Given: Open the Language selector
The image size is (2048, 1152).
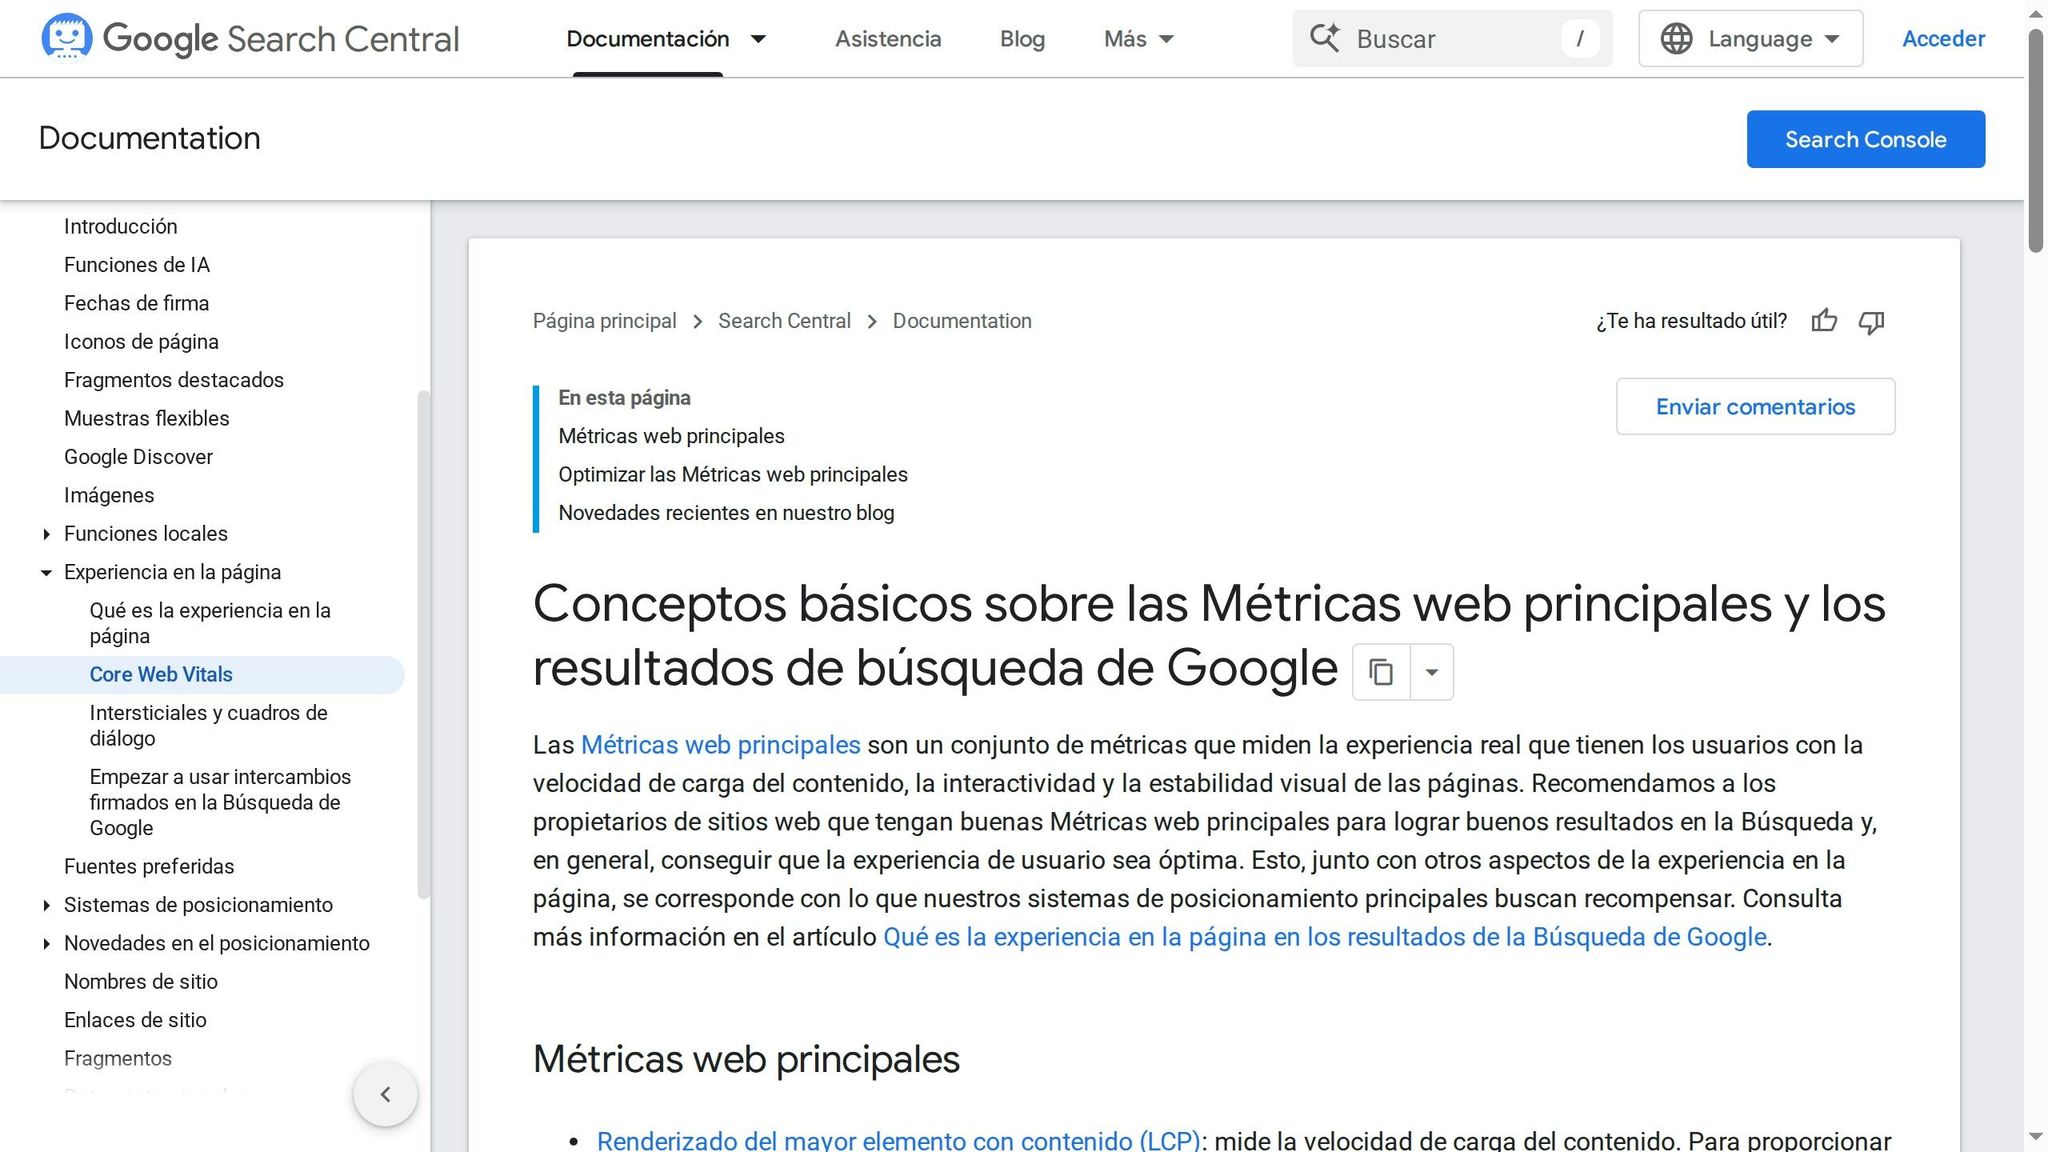Looking at the screenshot, I should (1751, 38).
